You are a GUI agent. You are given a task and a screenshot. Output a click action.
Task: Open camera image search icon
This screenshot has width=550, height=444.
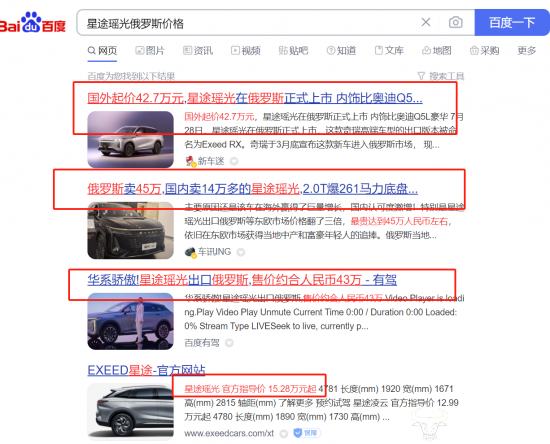click(x=455, y=22)
